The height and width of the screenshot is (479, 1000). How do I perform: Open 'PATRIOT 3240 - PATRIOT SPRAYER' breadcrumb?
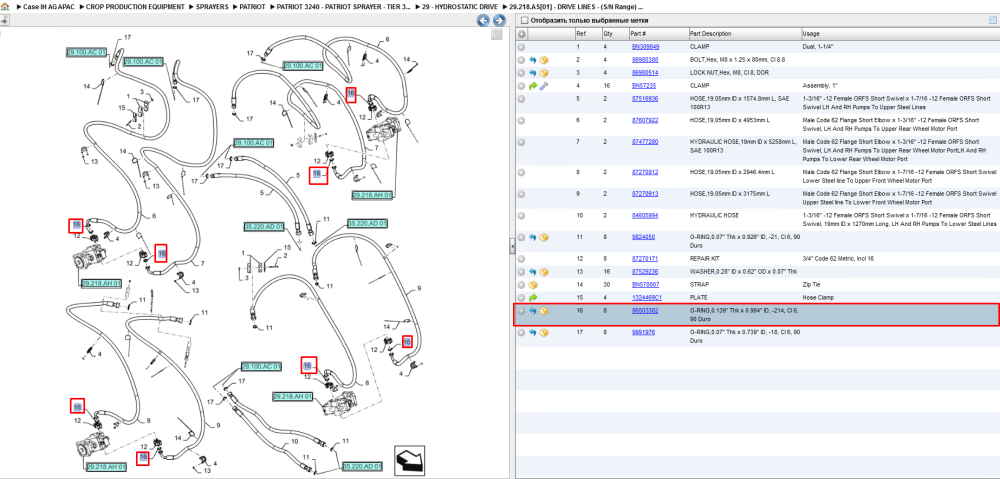click(x=343, y=6)
